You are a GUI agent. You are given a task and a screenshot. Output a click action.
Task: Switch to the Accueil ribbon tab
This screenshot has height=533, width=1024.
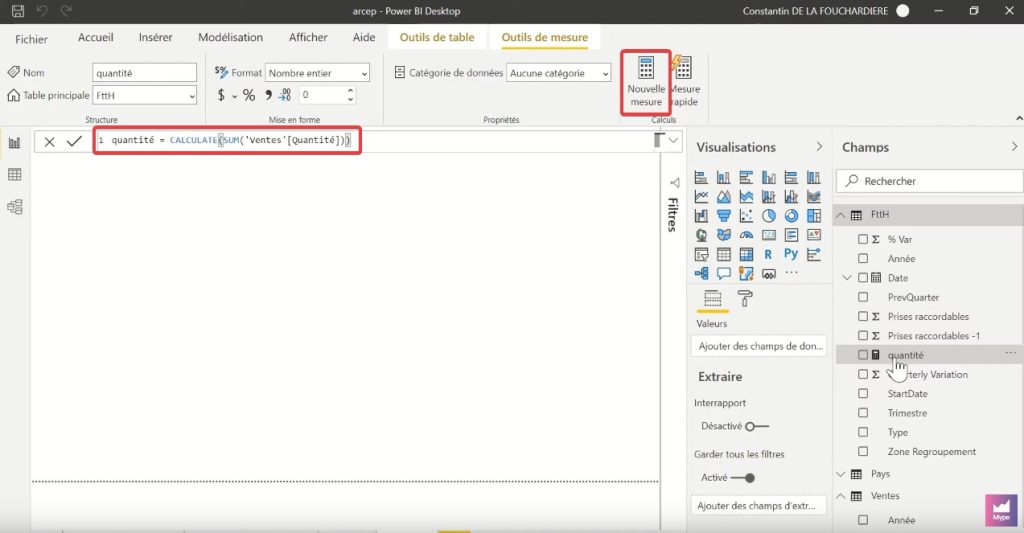point(95,37)
